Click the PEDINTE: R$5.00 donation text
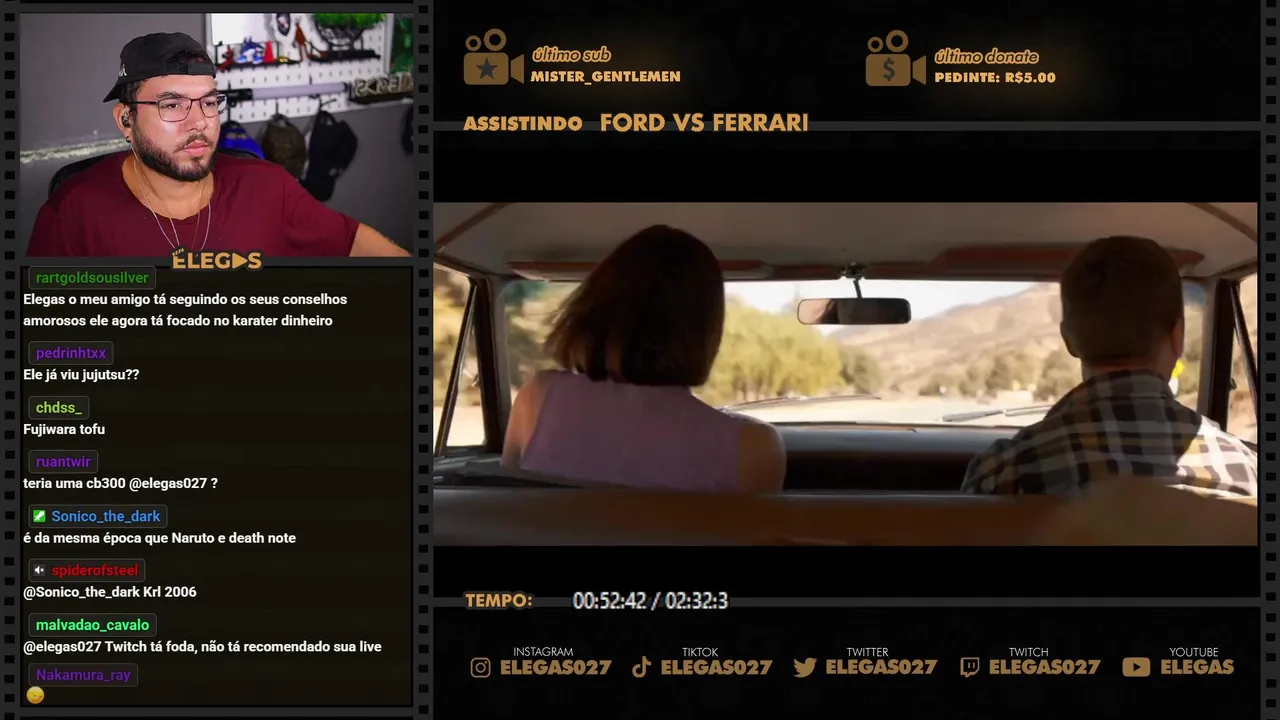Viewport: 1280px width, 720px height. pos(995,77)
